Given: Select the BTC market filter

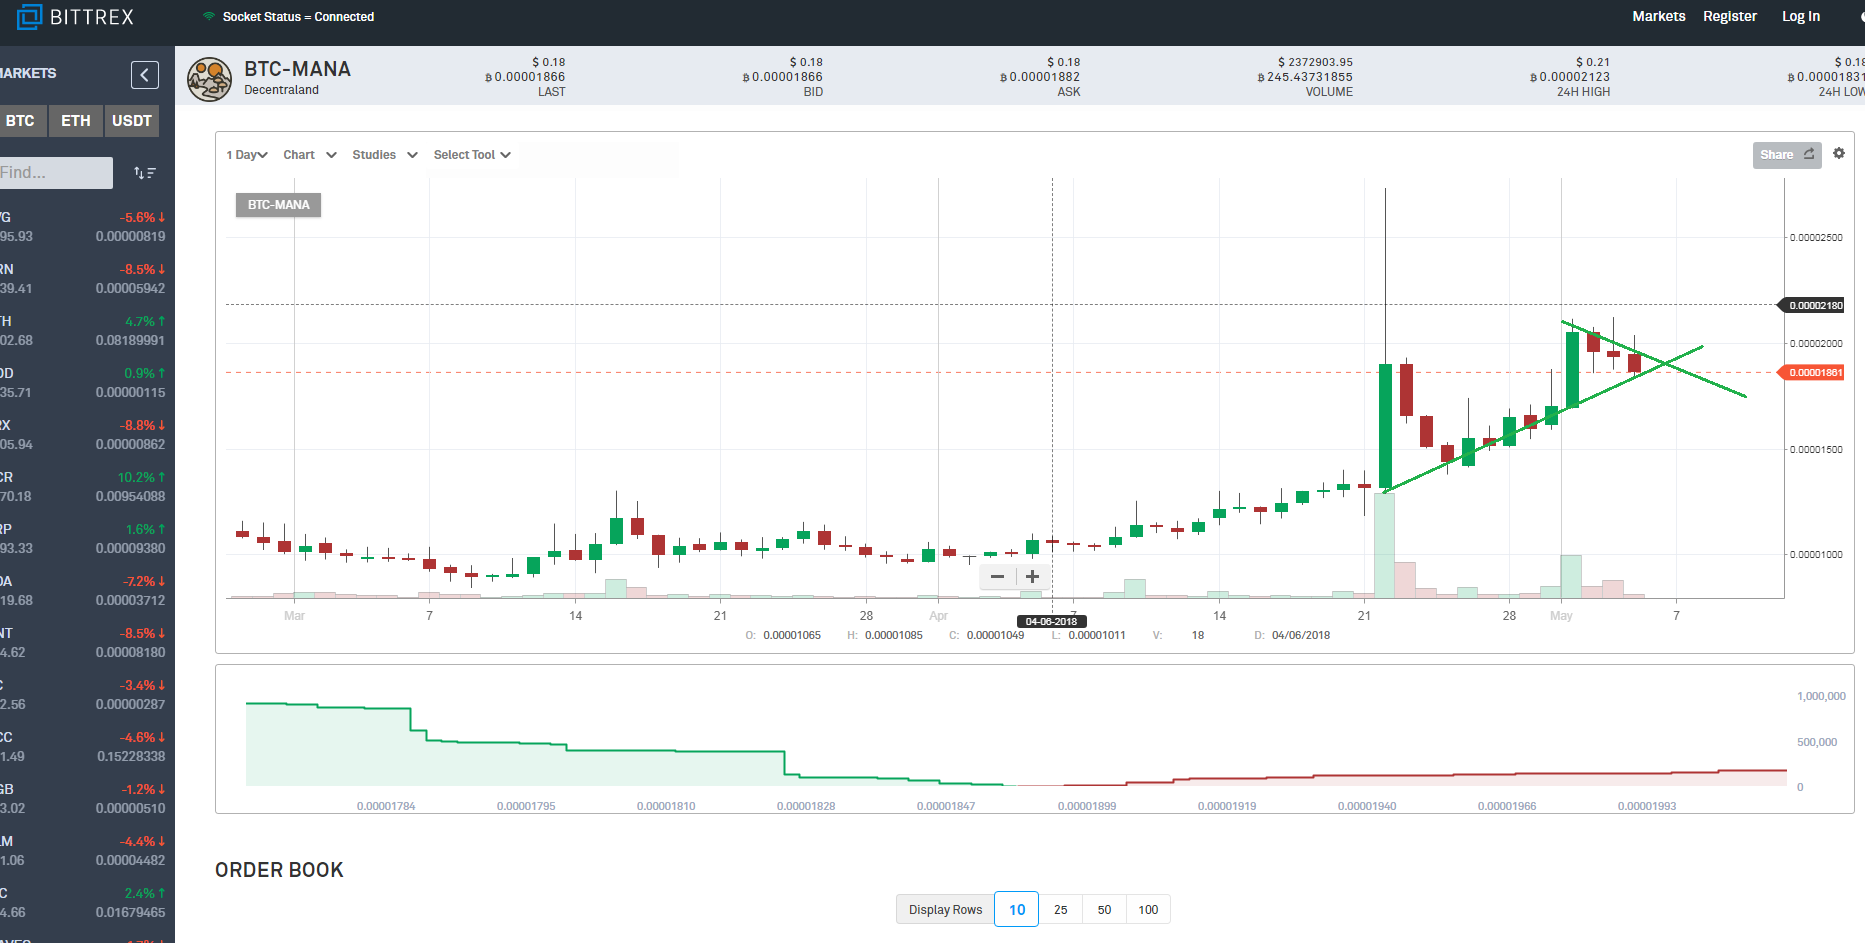Looking at the screenshot, I should (22, 120).
